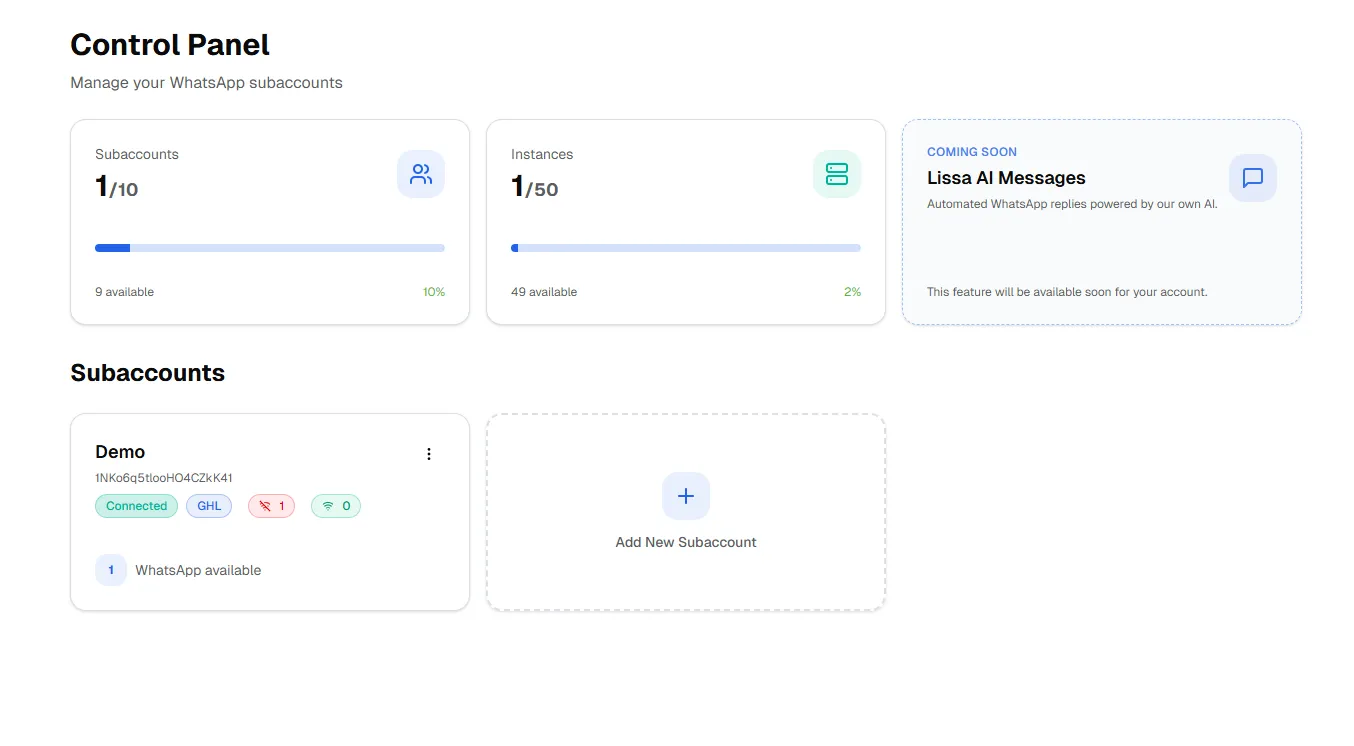1354x746 pixels.
Task: Click the WhatsApp available count badge
Action: (111, 570)
